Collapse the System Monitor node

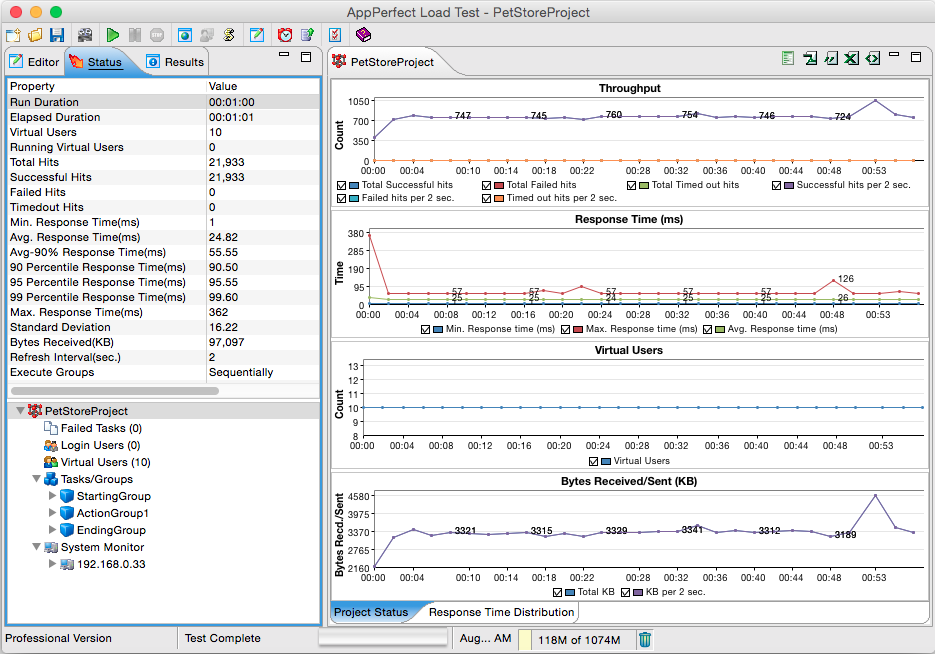pyautogui.click(x=36, y=547)
